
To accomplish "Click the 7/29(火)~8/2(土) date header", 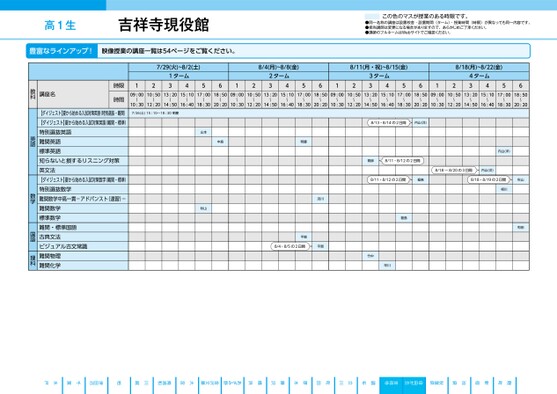I will click(x=178, y=67).
